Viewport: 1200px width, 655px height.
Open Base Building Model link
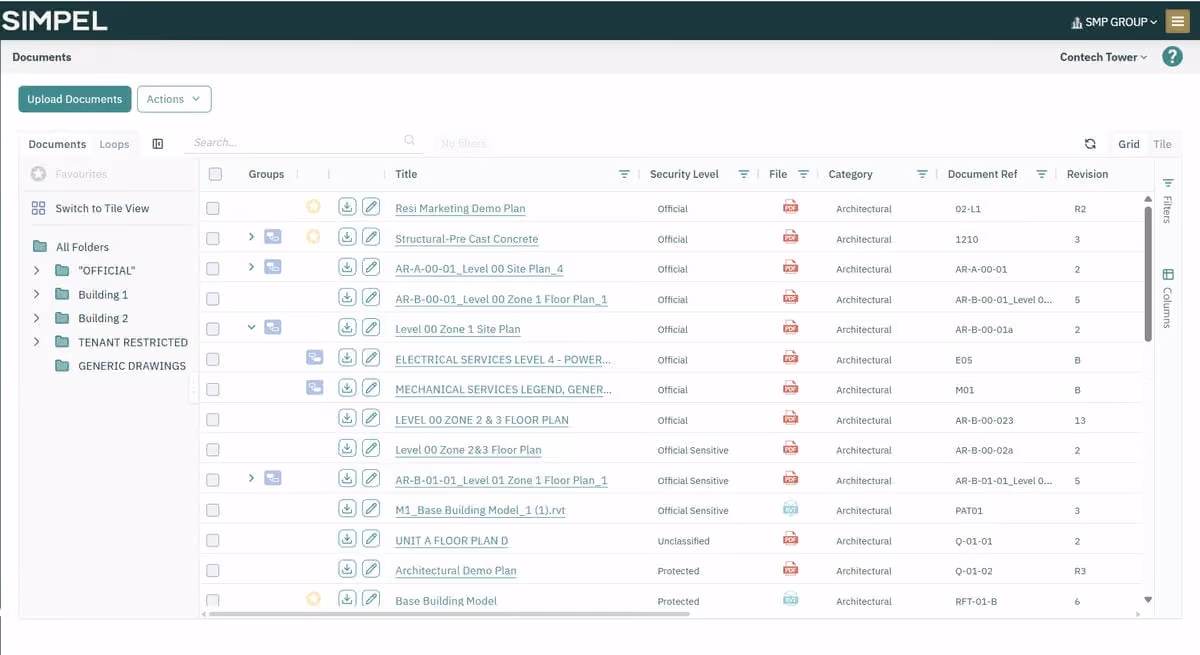[x=446, y=601]
